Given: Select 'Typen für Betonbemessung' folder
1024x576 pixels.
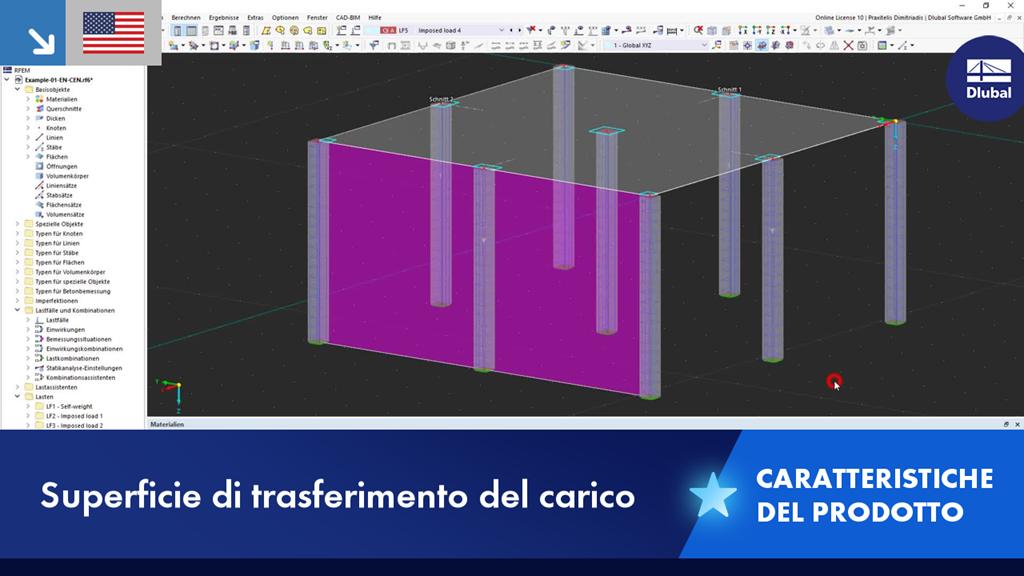Looking at the screenshot, I should tap(72, 291).
